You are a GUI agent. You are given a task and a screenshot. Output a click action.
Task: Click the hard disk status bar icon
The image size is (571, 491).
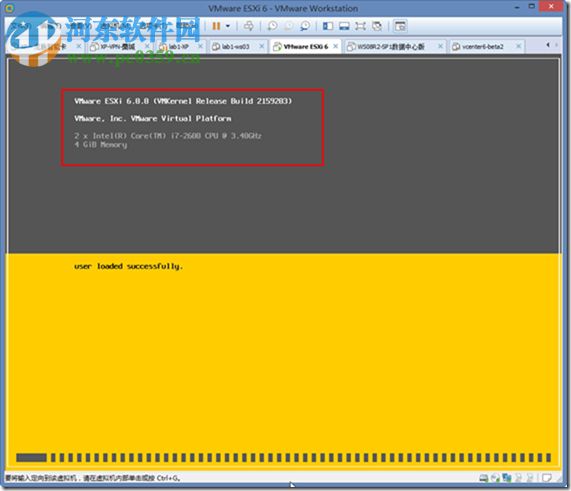tap(483, 478)
